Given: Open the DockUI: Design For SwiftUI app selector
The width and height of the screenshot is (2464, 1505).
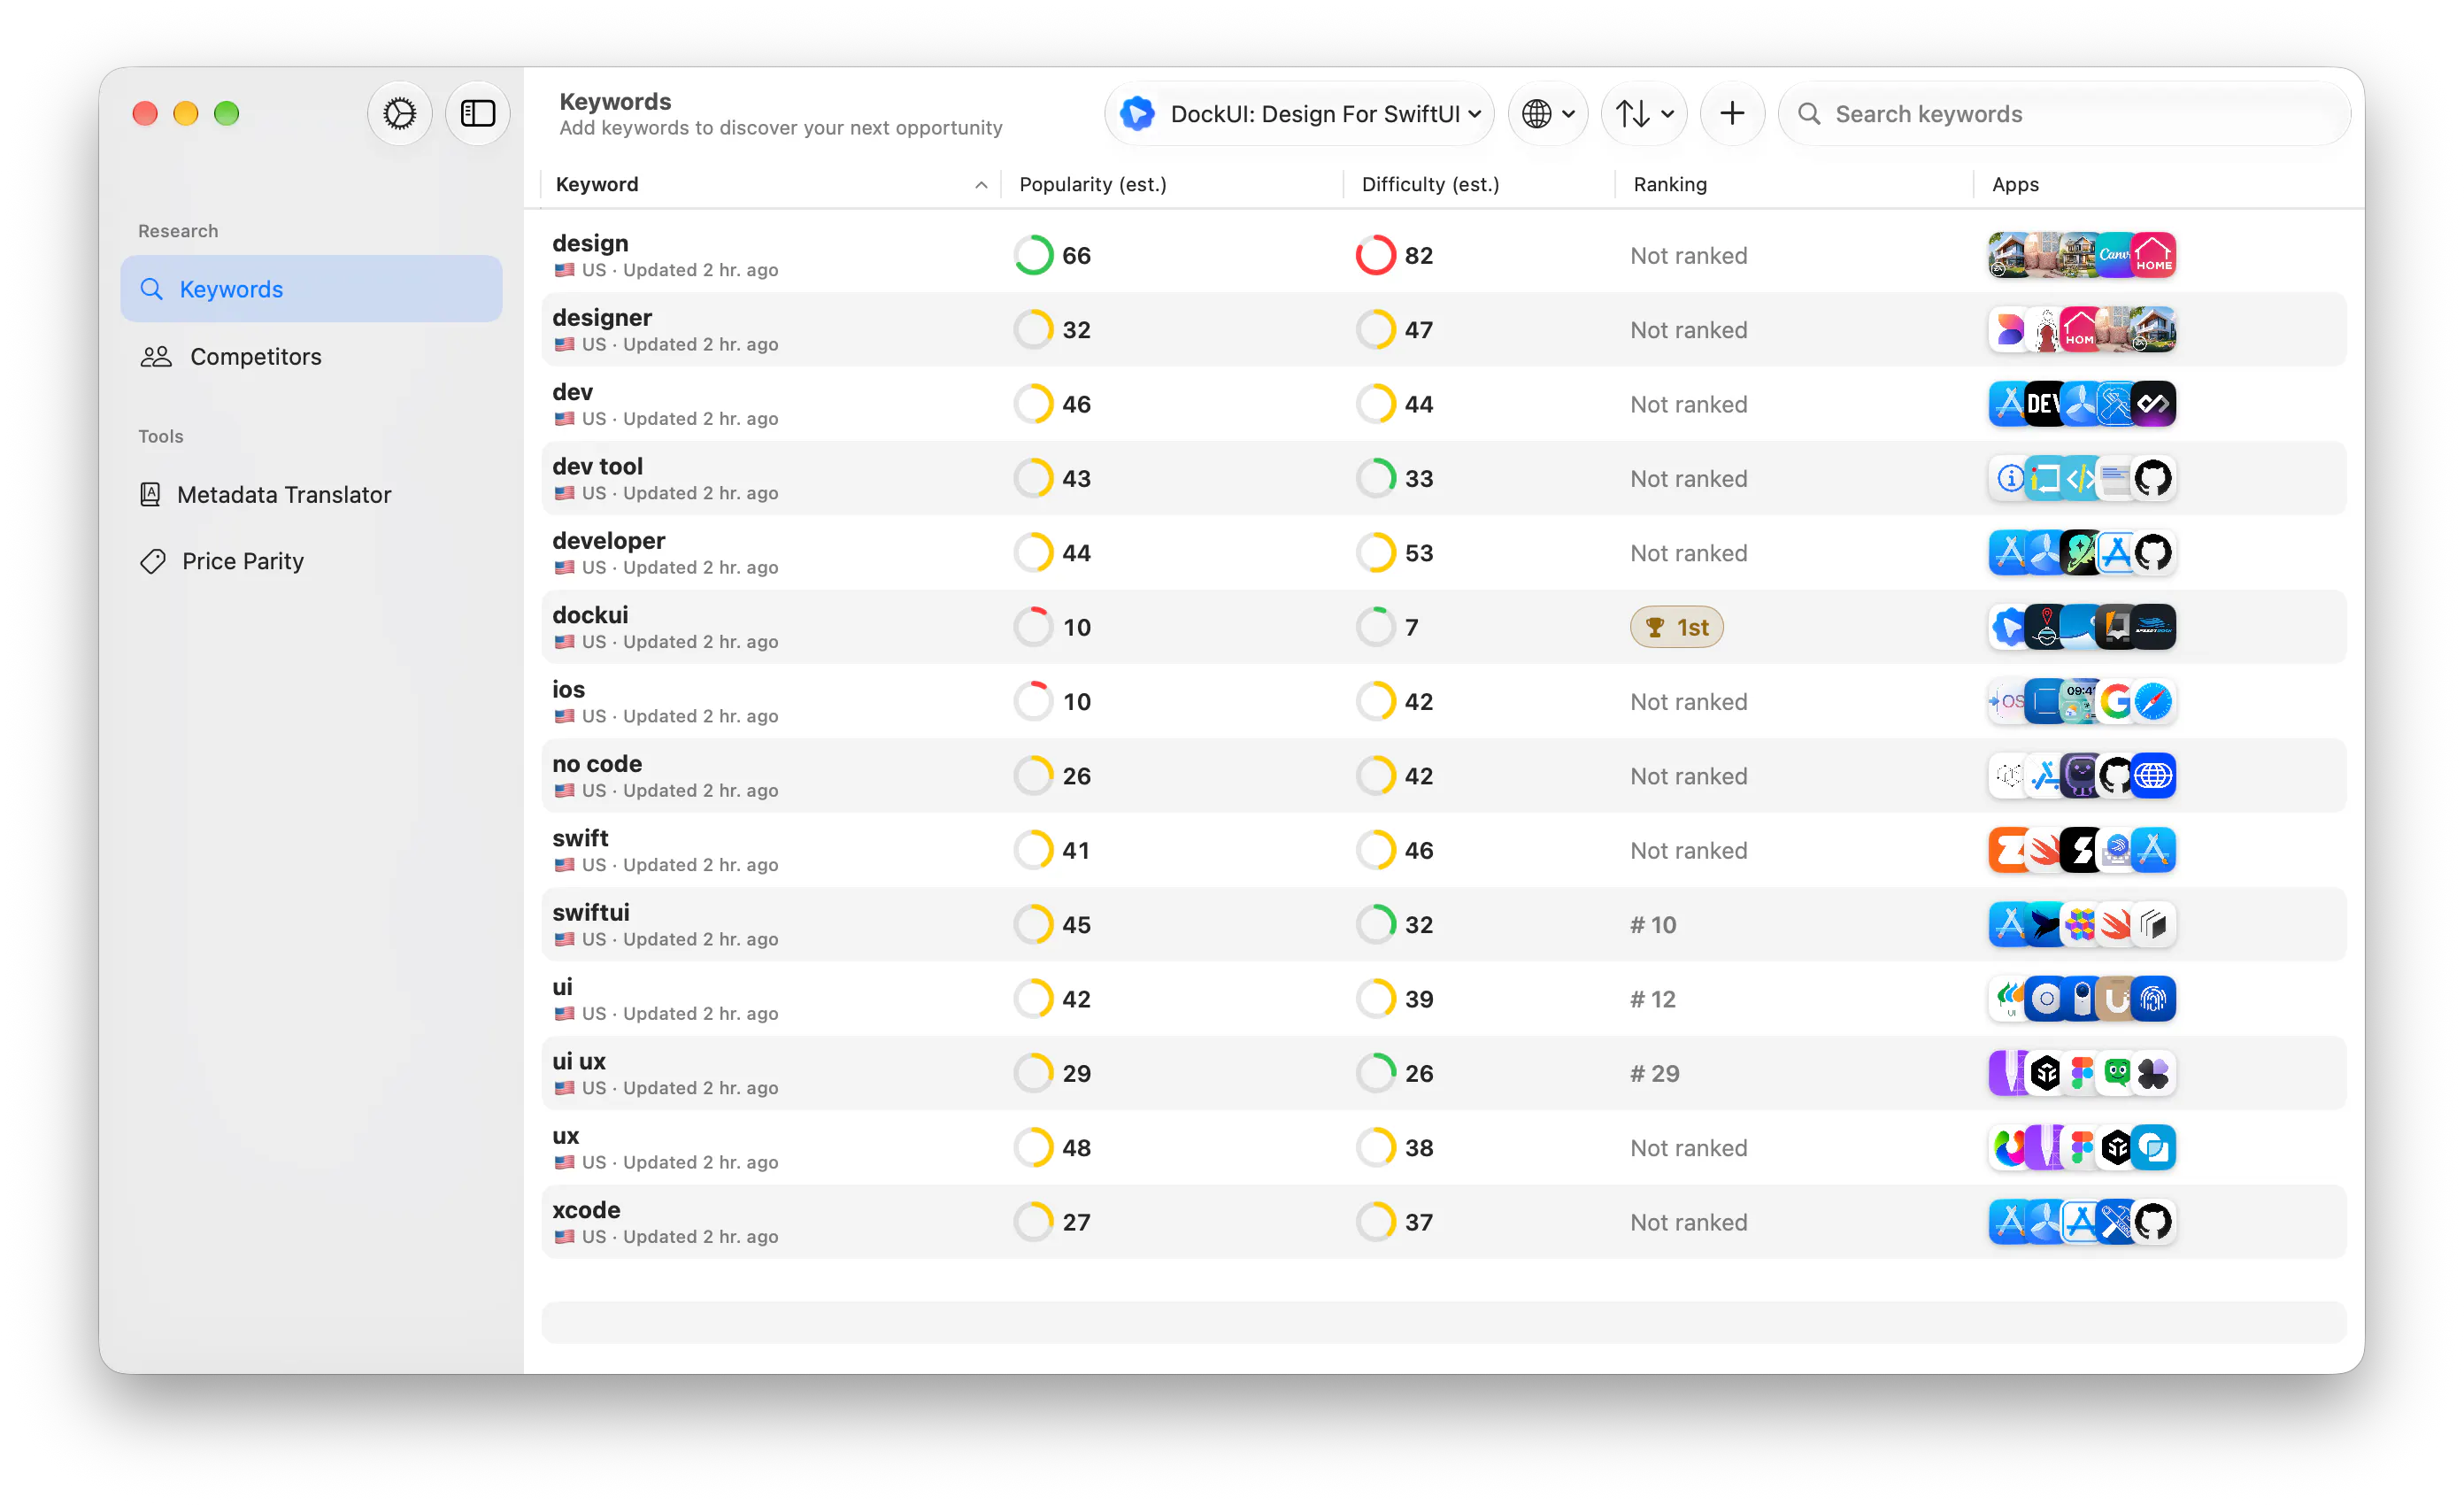Looking at the screenshot, I should (1299, 114).
